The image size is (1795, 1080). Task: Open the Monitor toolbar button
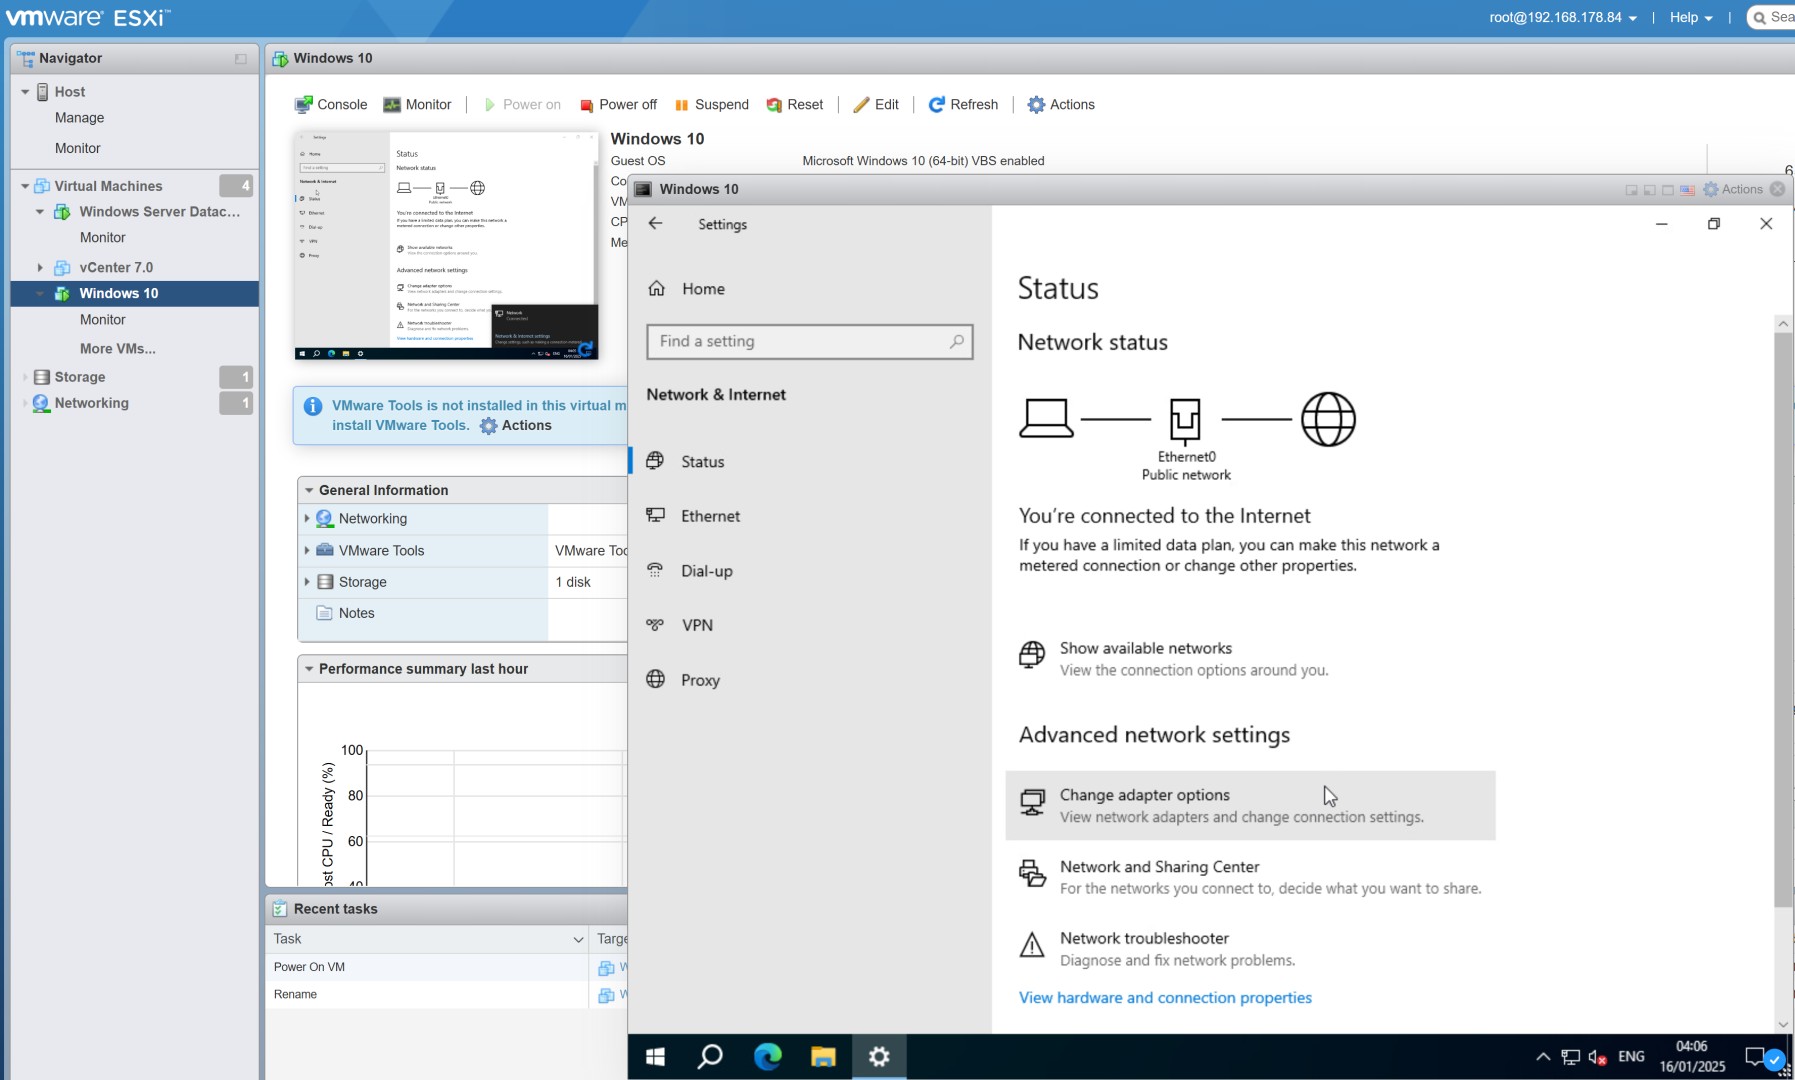tap(418, 104)
